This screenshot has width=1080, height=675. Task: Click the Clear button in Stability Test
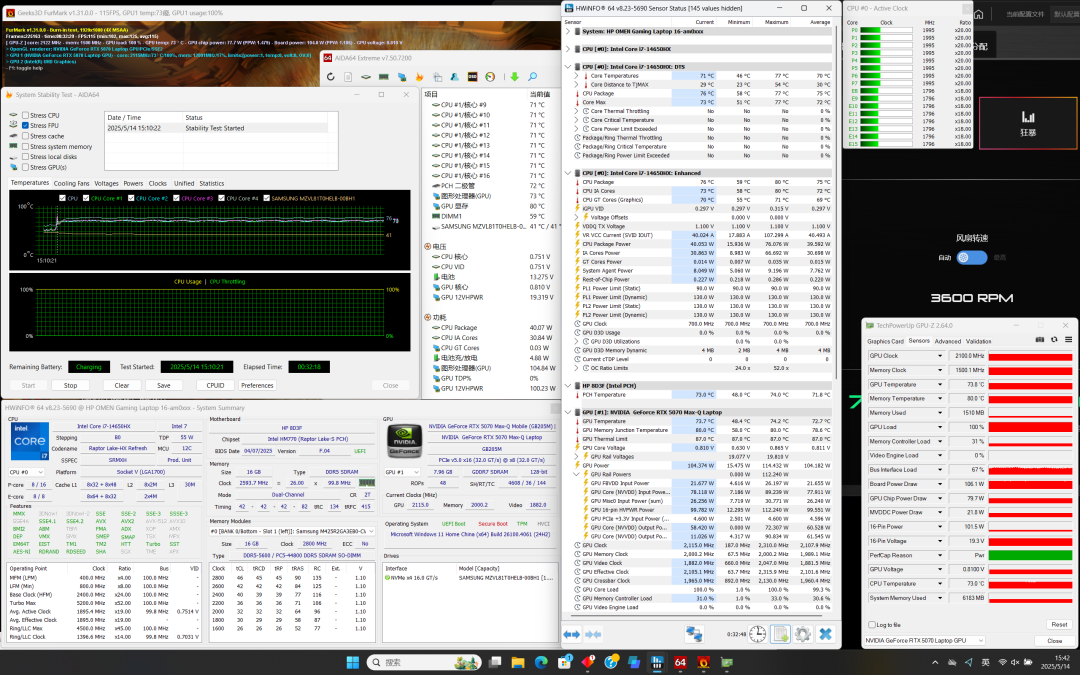pyautogui.click(x=122, y=385)
